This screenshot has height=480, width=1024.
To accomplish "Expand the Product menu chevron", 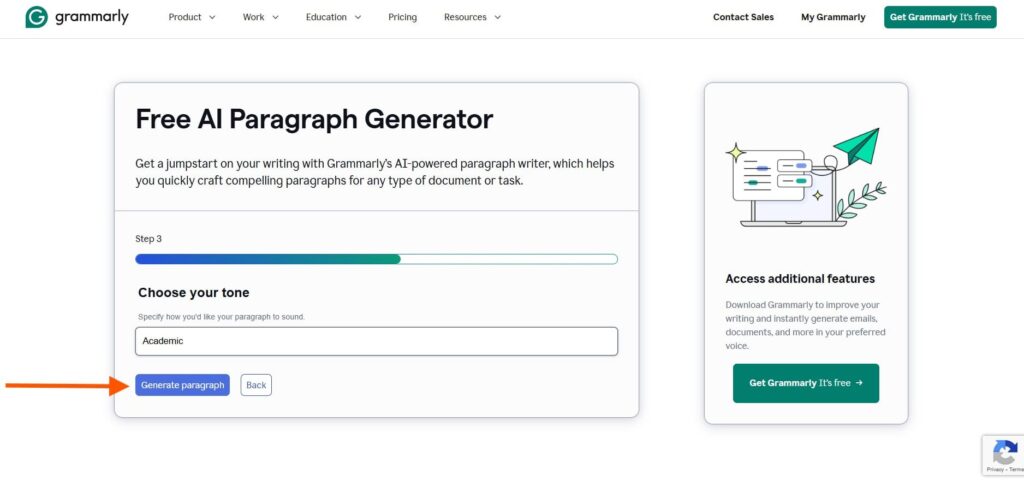I will pos(212,18).
